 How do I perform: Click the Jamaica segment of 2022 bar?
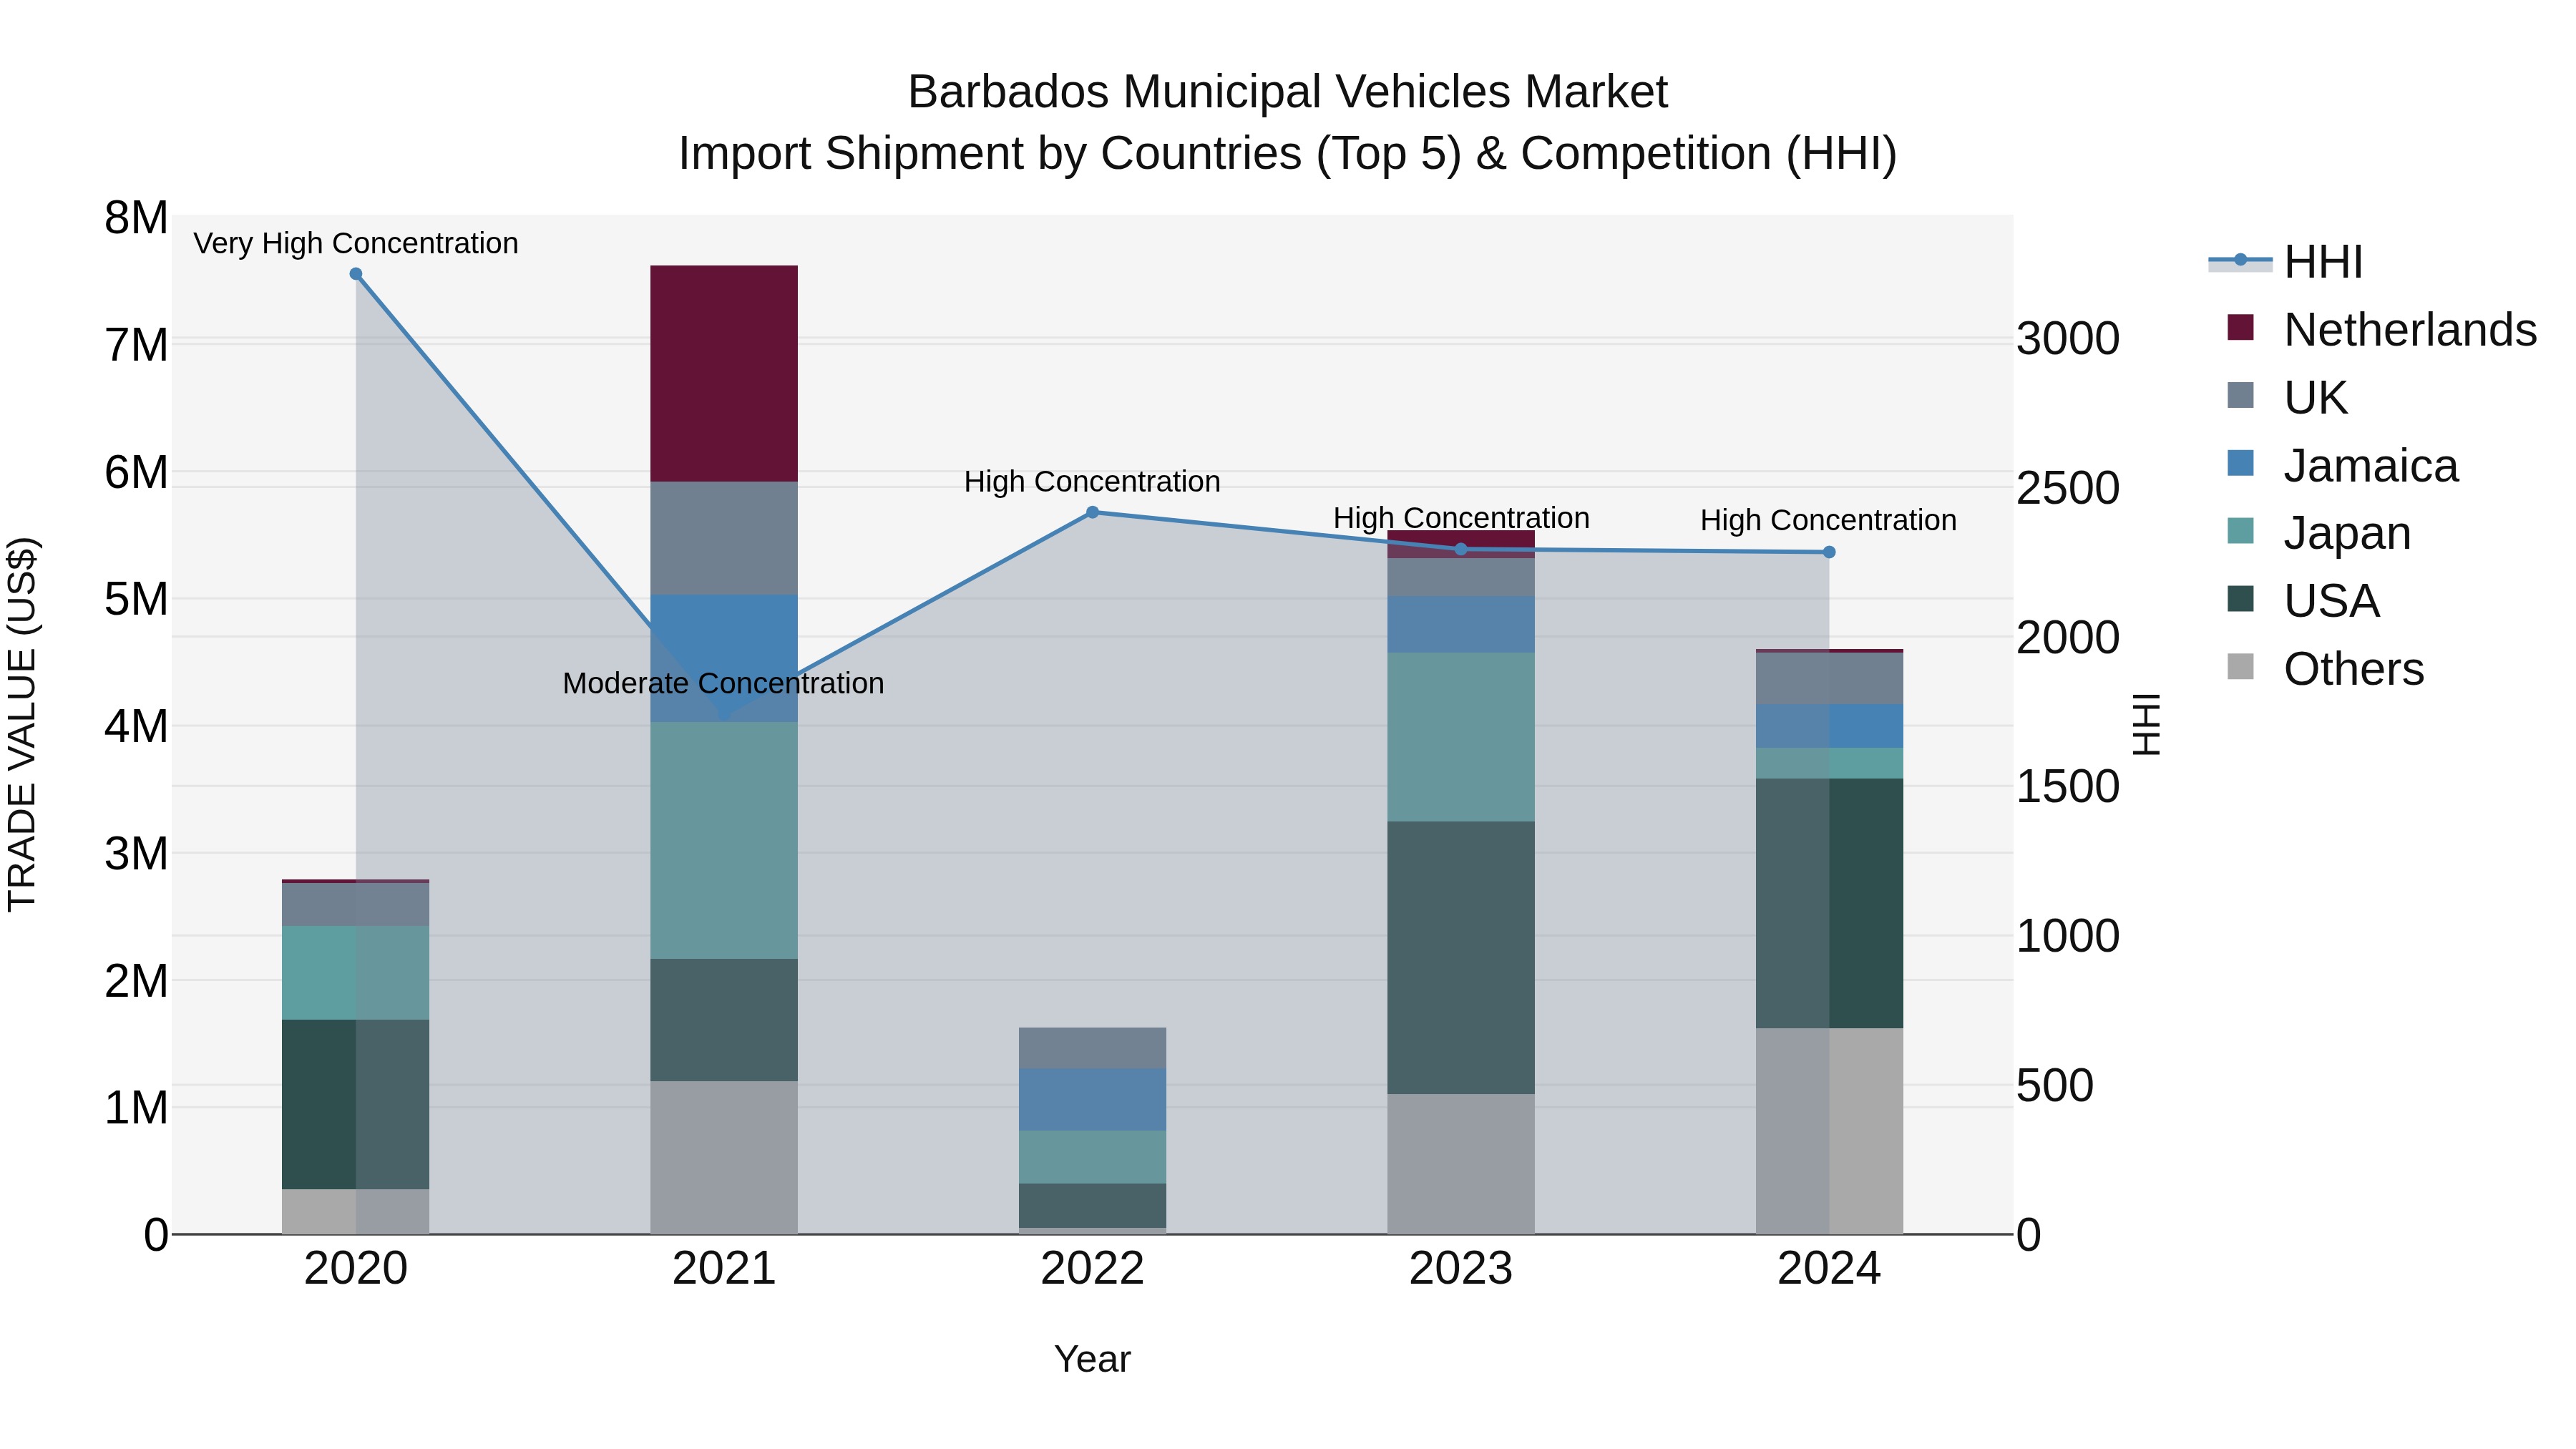[1092, 1099]
